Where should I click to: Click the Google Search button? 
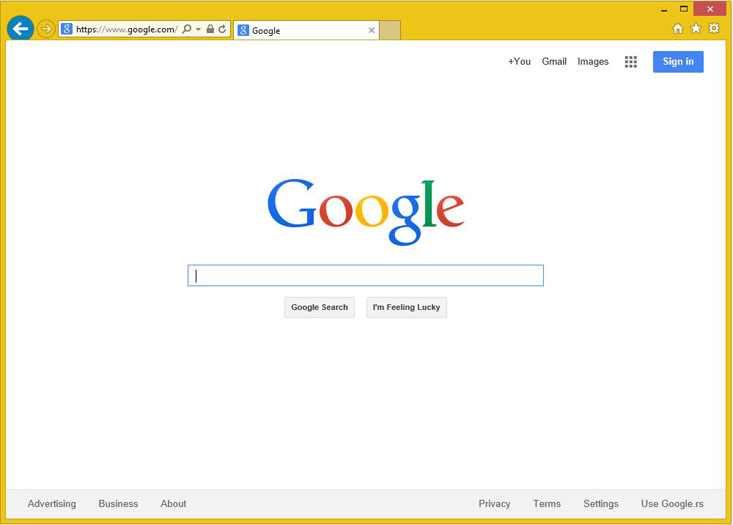pos(319,307)
